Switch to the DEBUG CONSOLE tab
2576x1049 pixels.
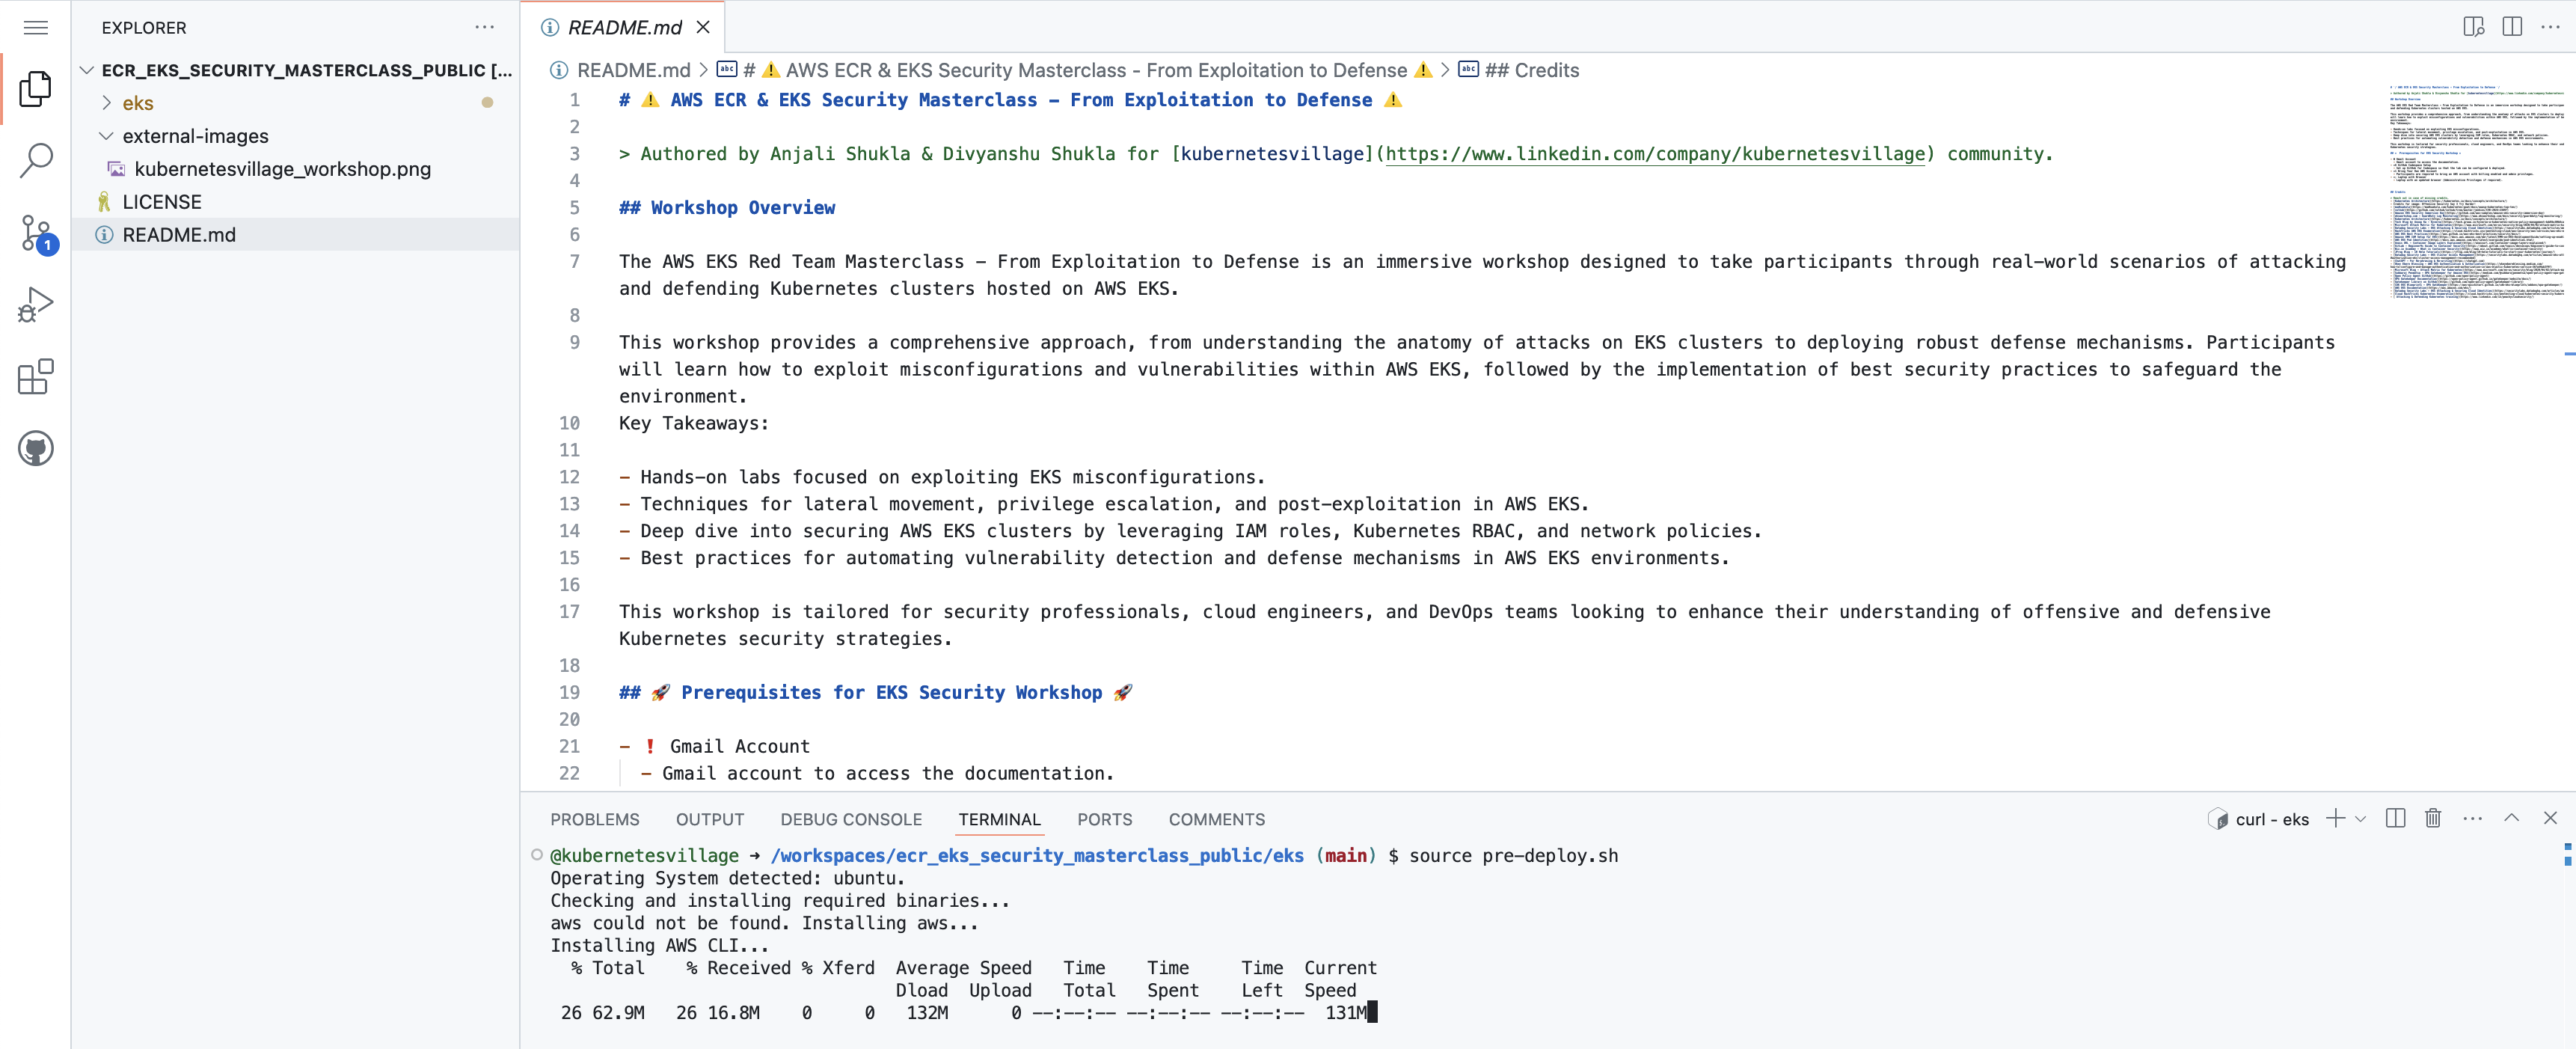851,819
